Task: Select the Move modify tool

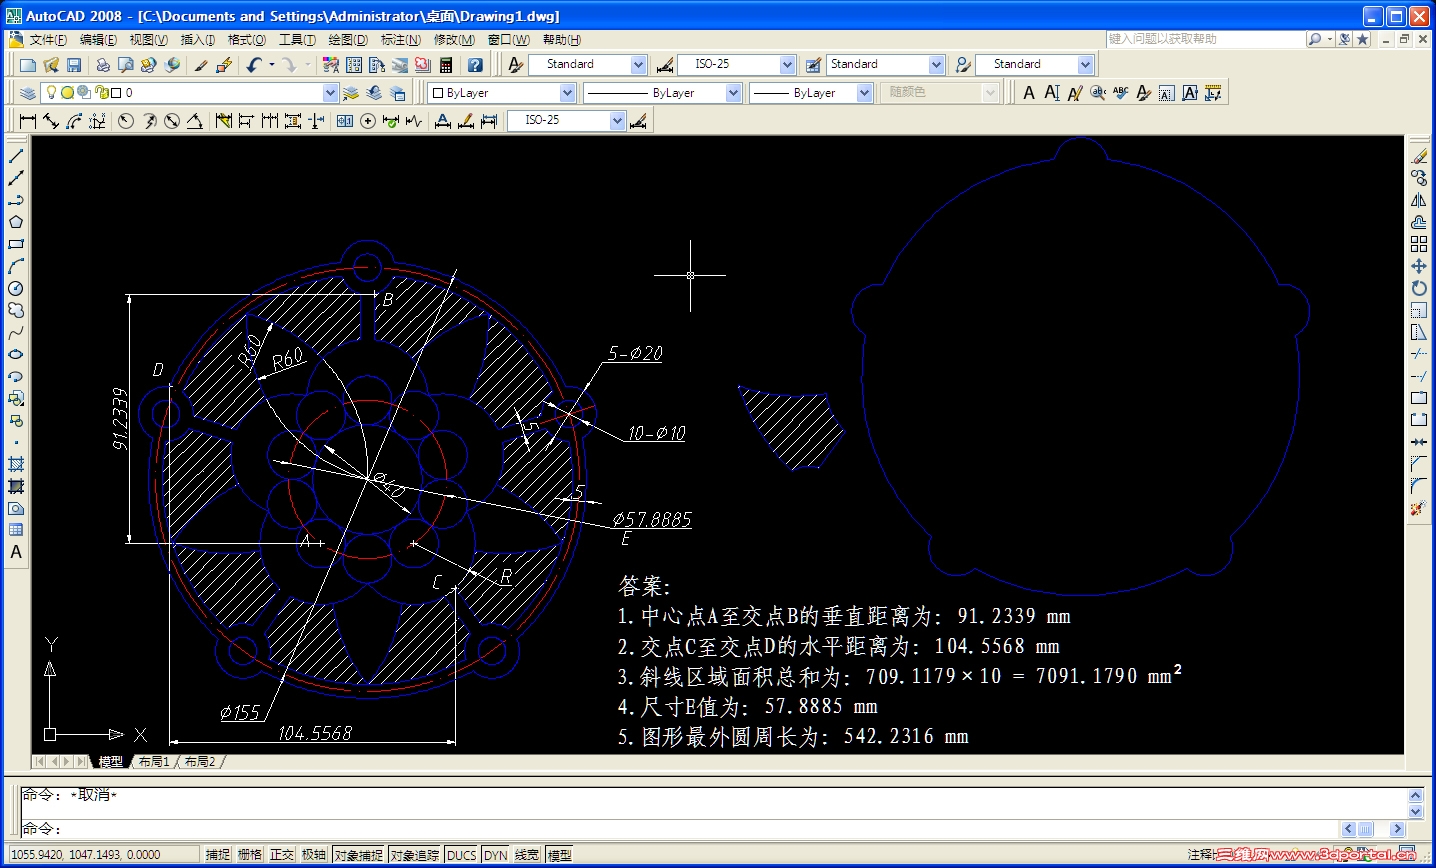Action: pyautogui.click(x=1419, y=266)
